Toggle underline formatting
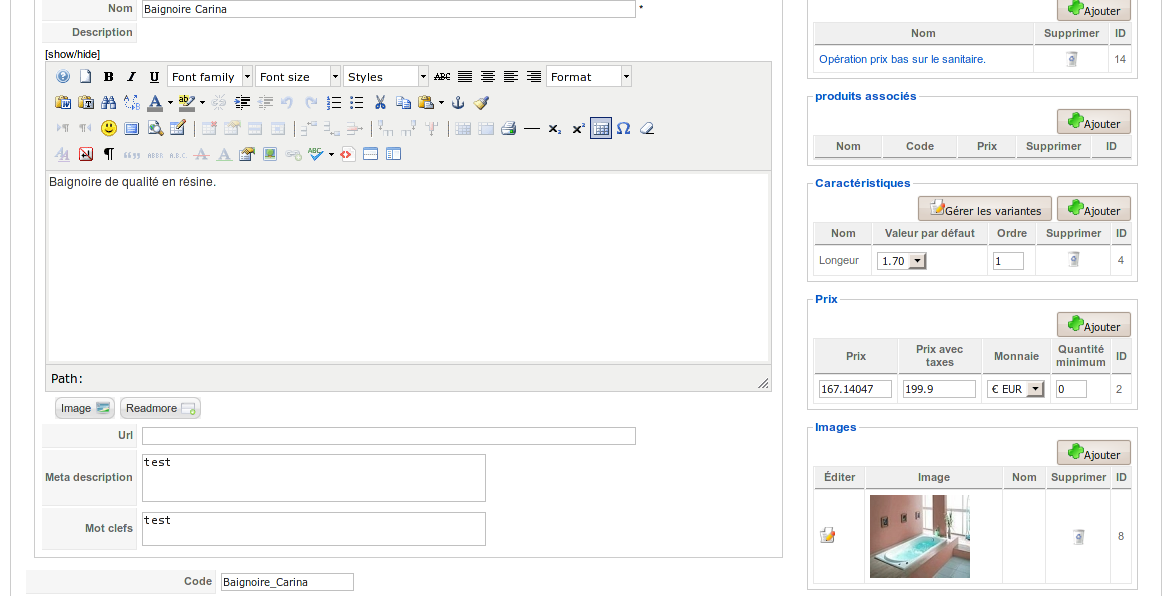 pyautogui.click(x=155, y=77)
